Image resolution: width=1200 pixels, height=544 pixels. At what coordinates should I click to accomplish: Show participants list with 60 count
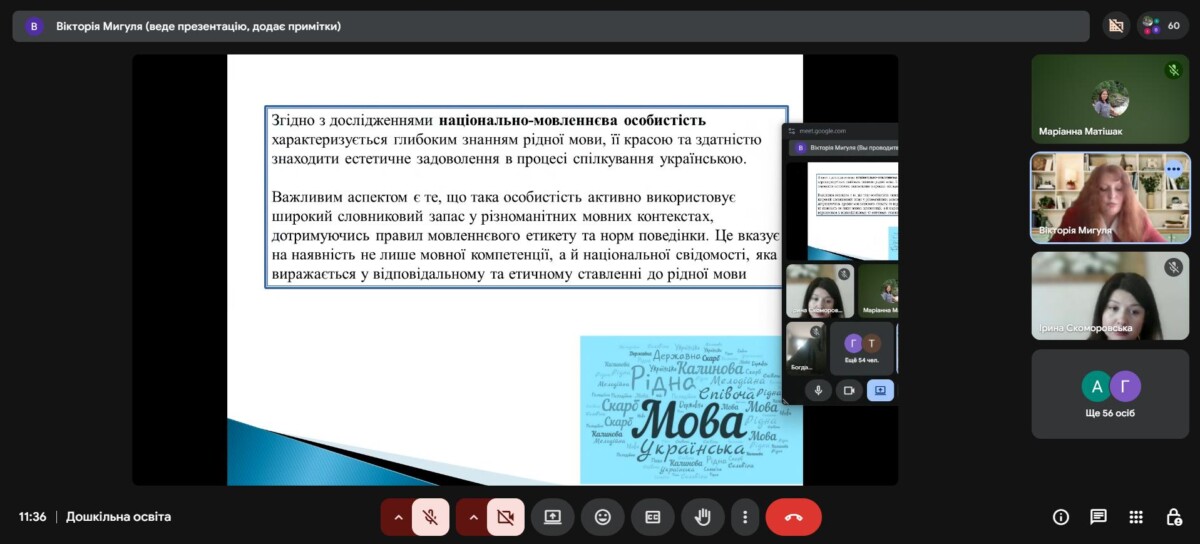pyautogui.click(x=1162, y=26)
